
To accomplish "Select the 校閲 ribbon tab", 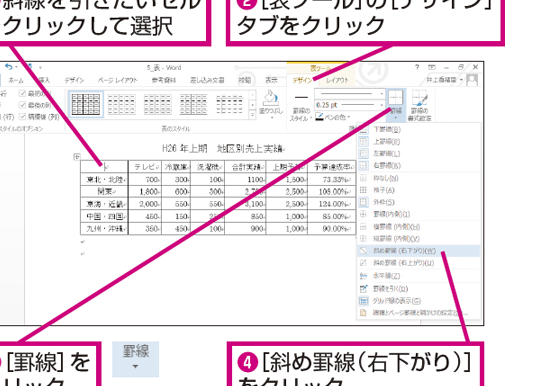I will click(x=245, y=80).
